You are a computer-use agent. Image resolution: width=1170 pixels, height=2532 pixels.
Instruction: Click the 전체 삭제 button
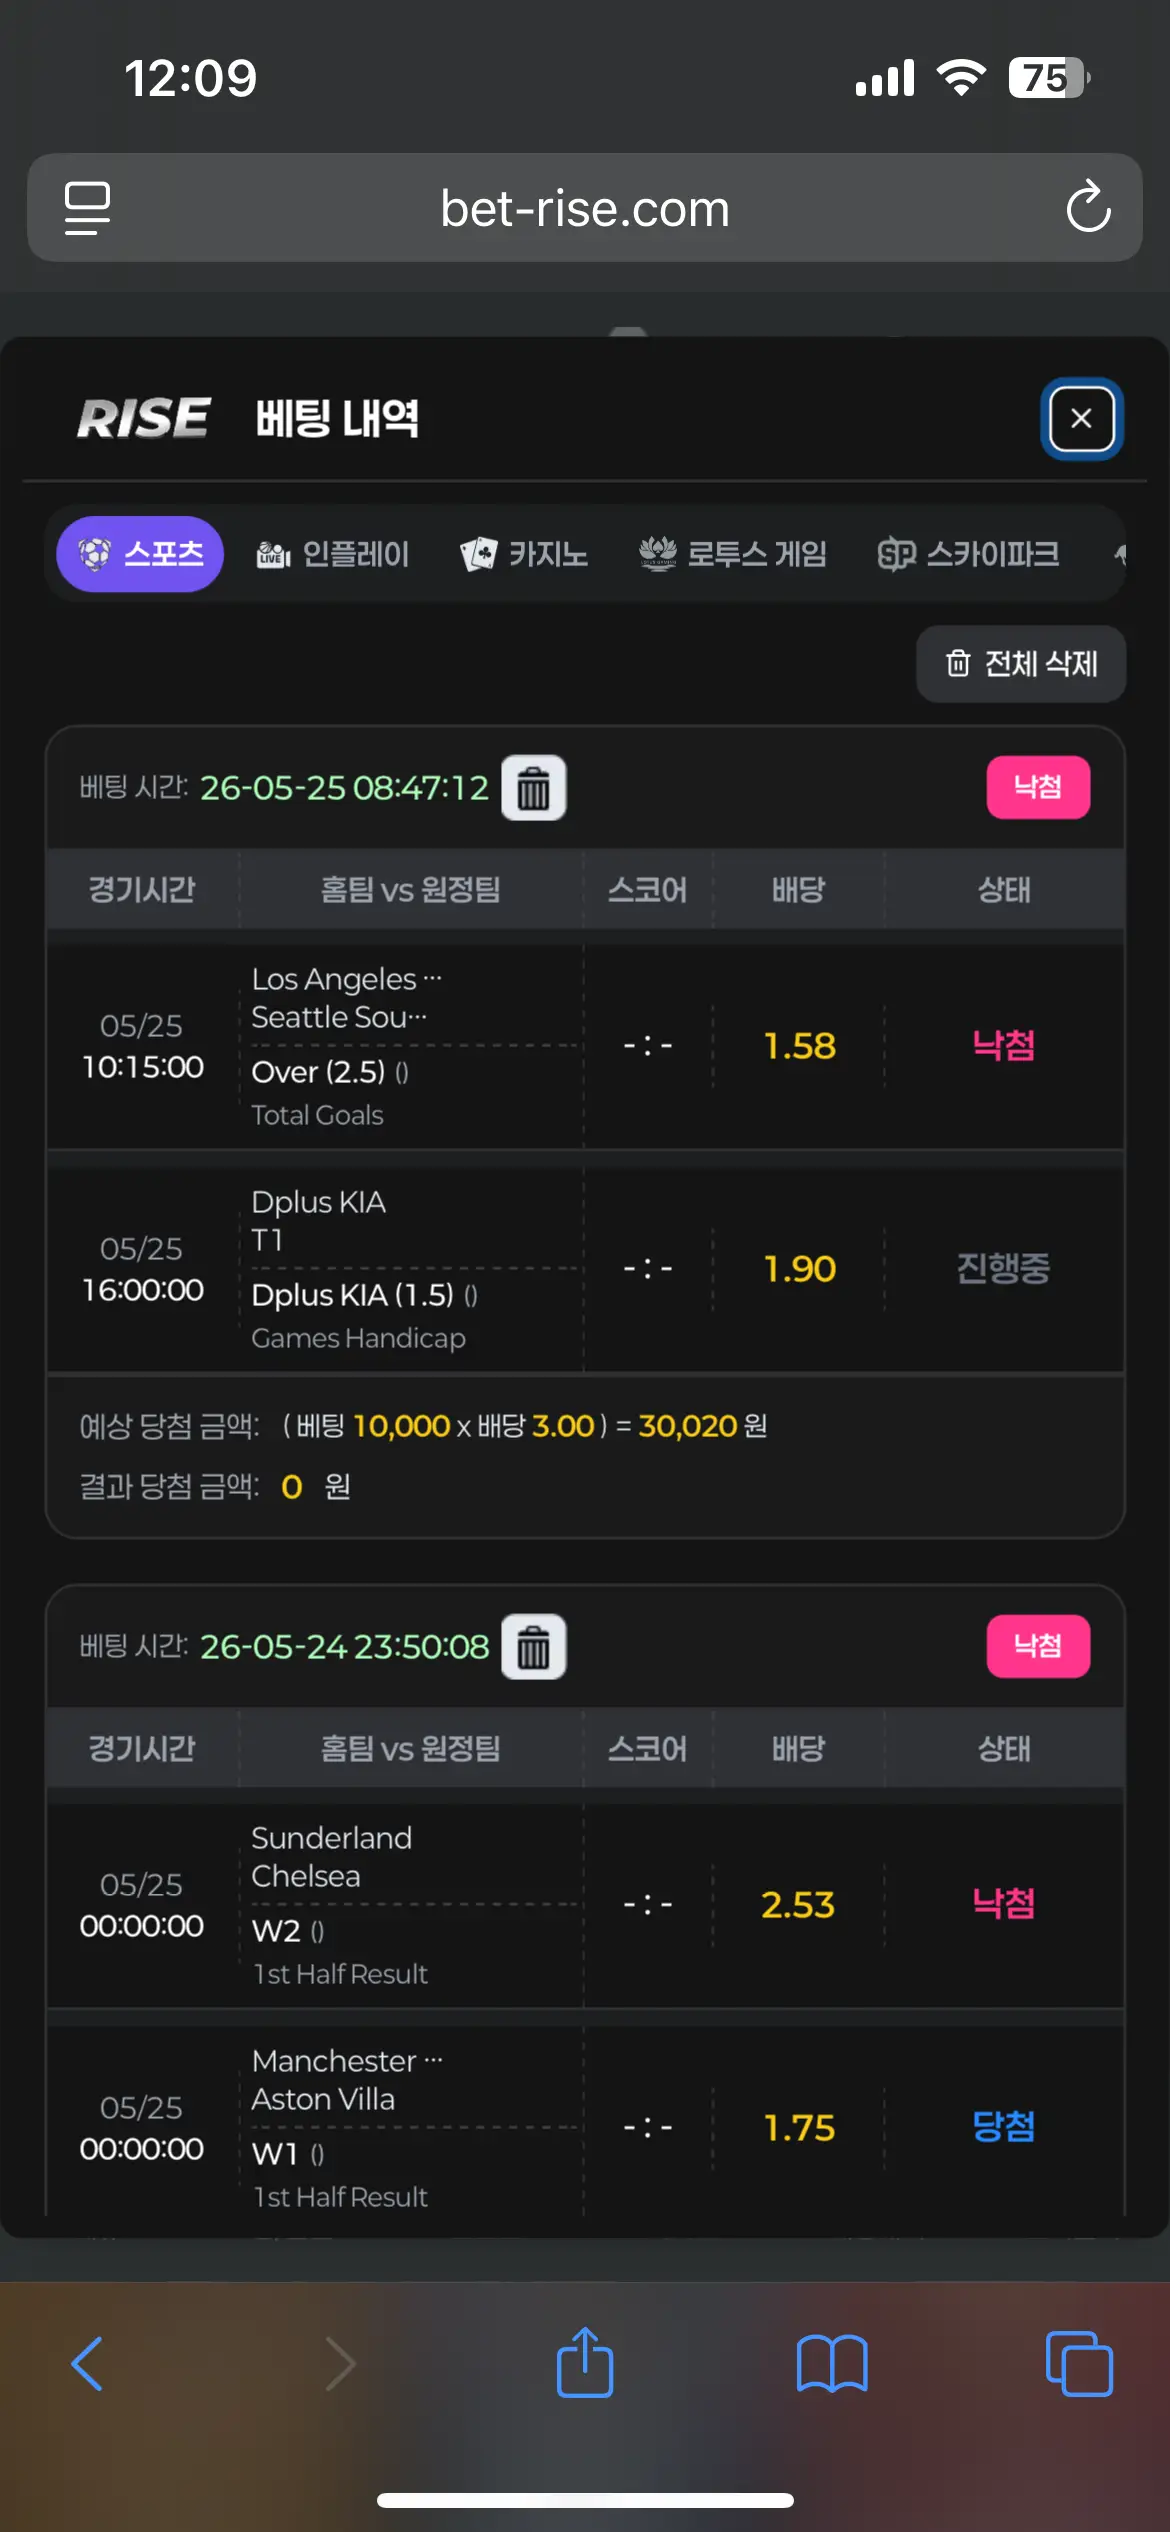point(1021,664)
